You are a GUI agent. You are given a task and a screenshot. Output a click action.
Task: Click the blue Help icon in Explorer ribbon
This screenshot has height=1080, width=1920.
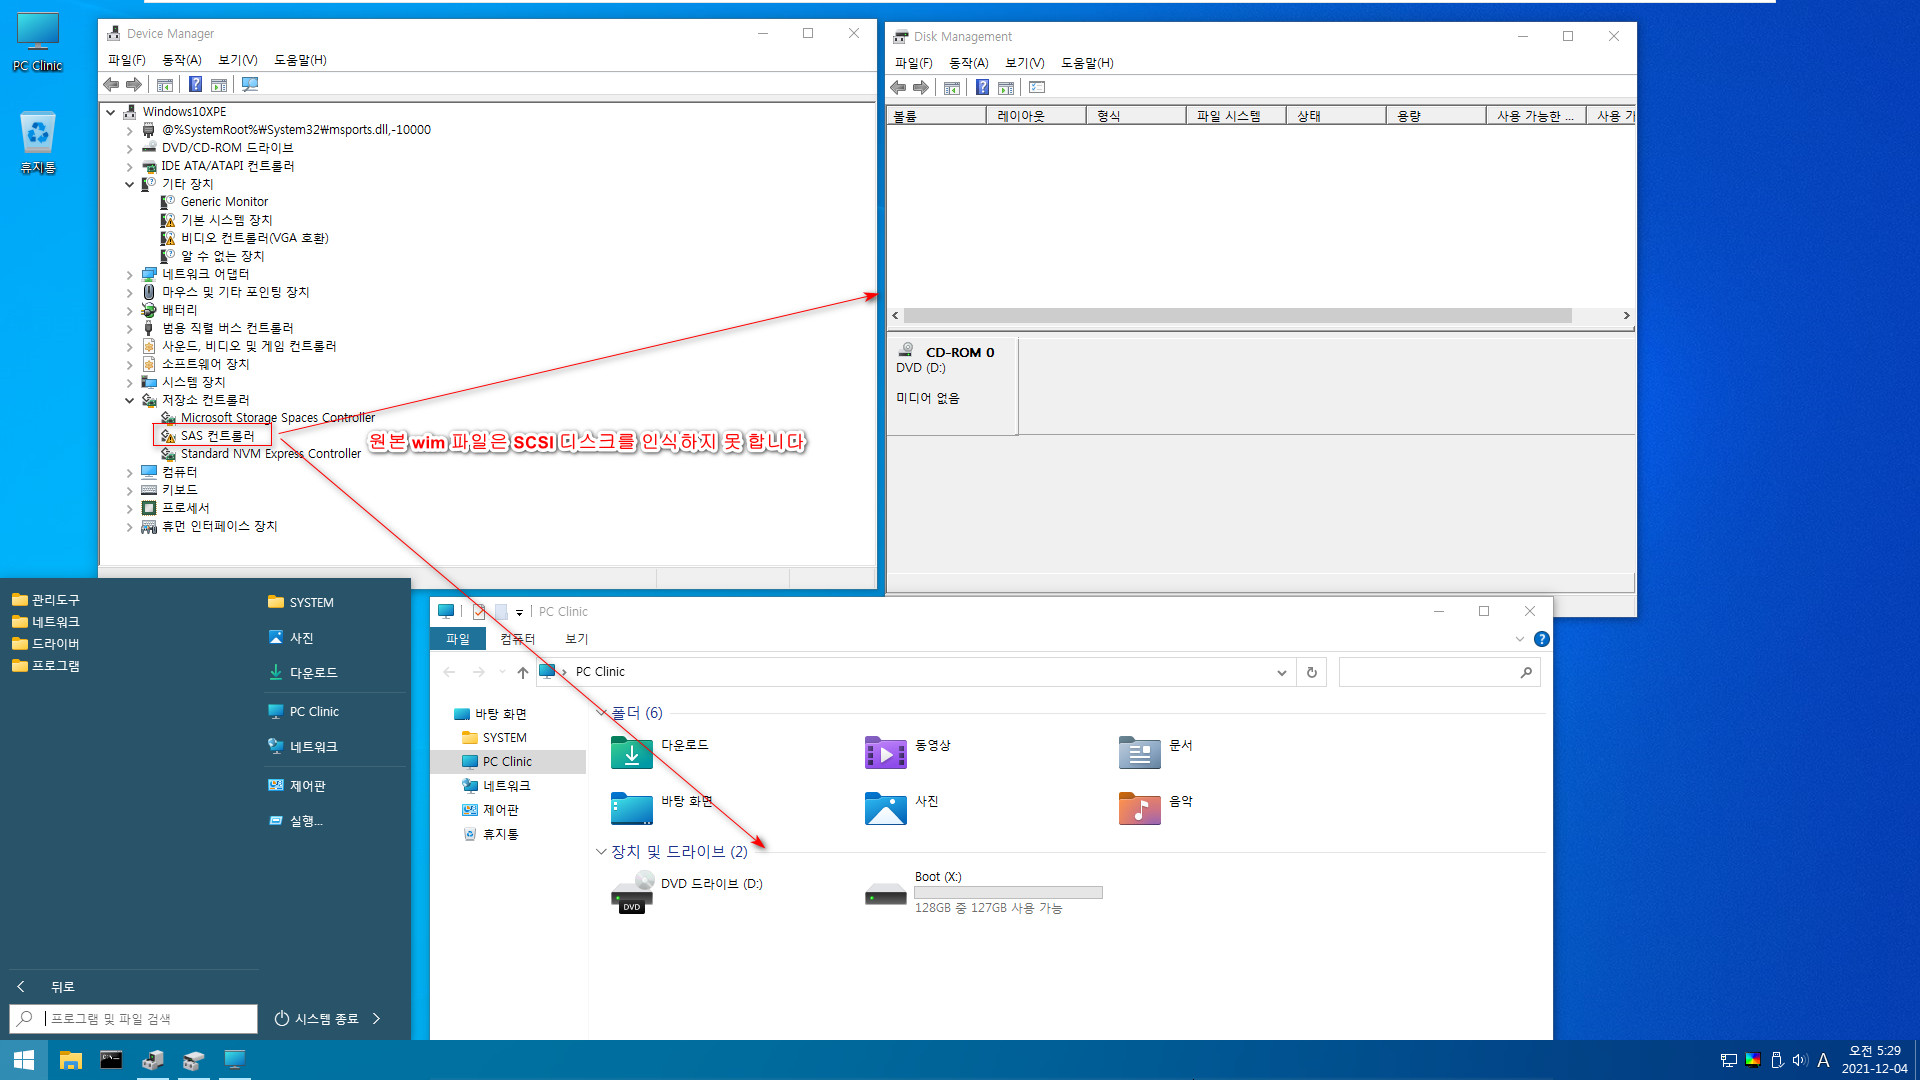click(x=1542, y=639)
